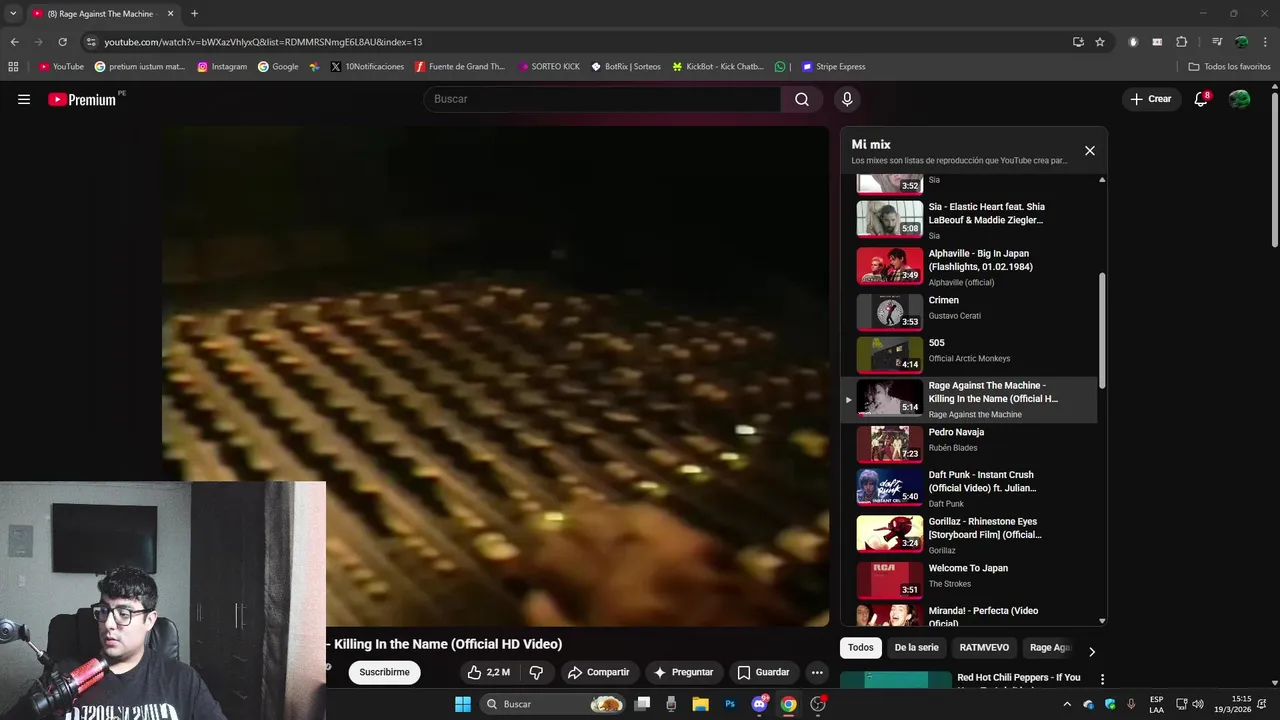This screenshot has height=720, width=1280.
Task: Play Alphaville - Big In Japan
Action: pos(970,266)
